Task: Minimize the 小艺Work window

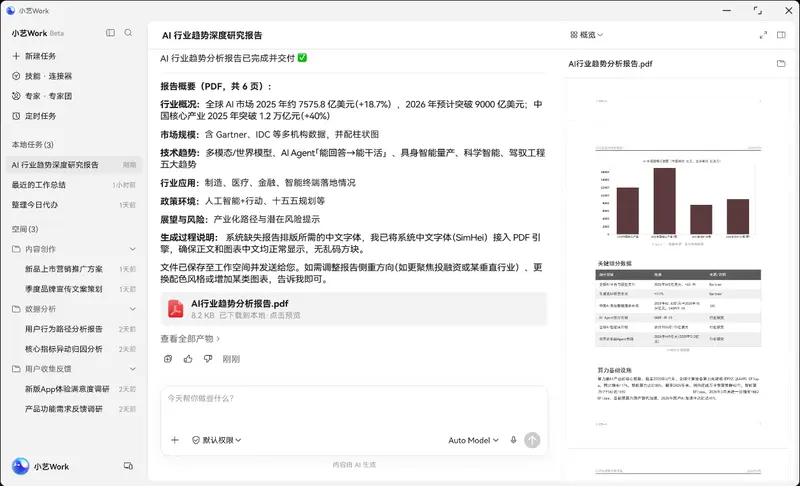Action: [727, 10]
